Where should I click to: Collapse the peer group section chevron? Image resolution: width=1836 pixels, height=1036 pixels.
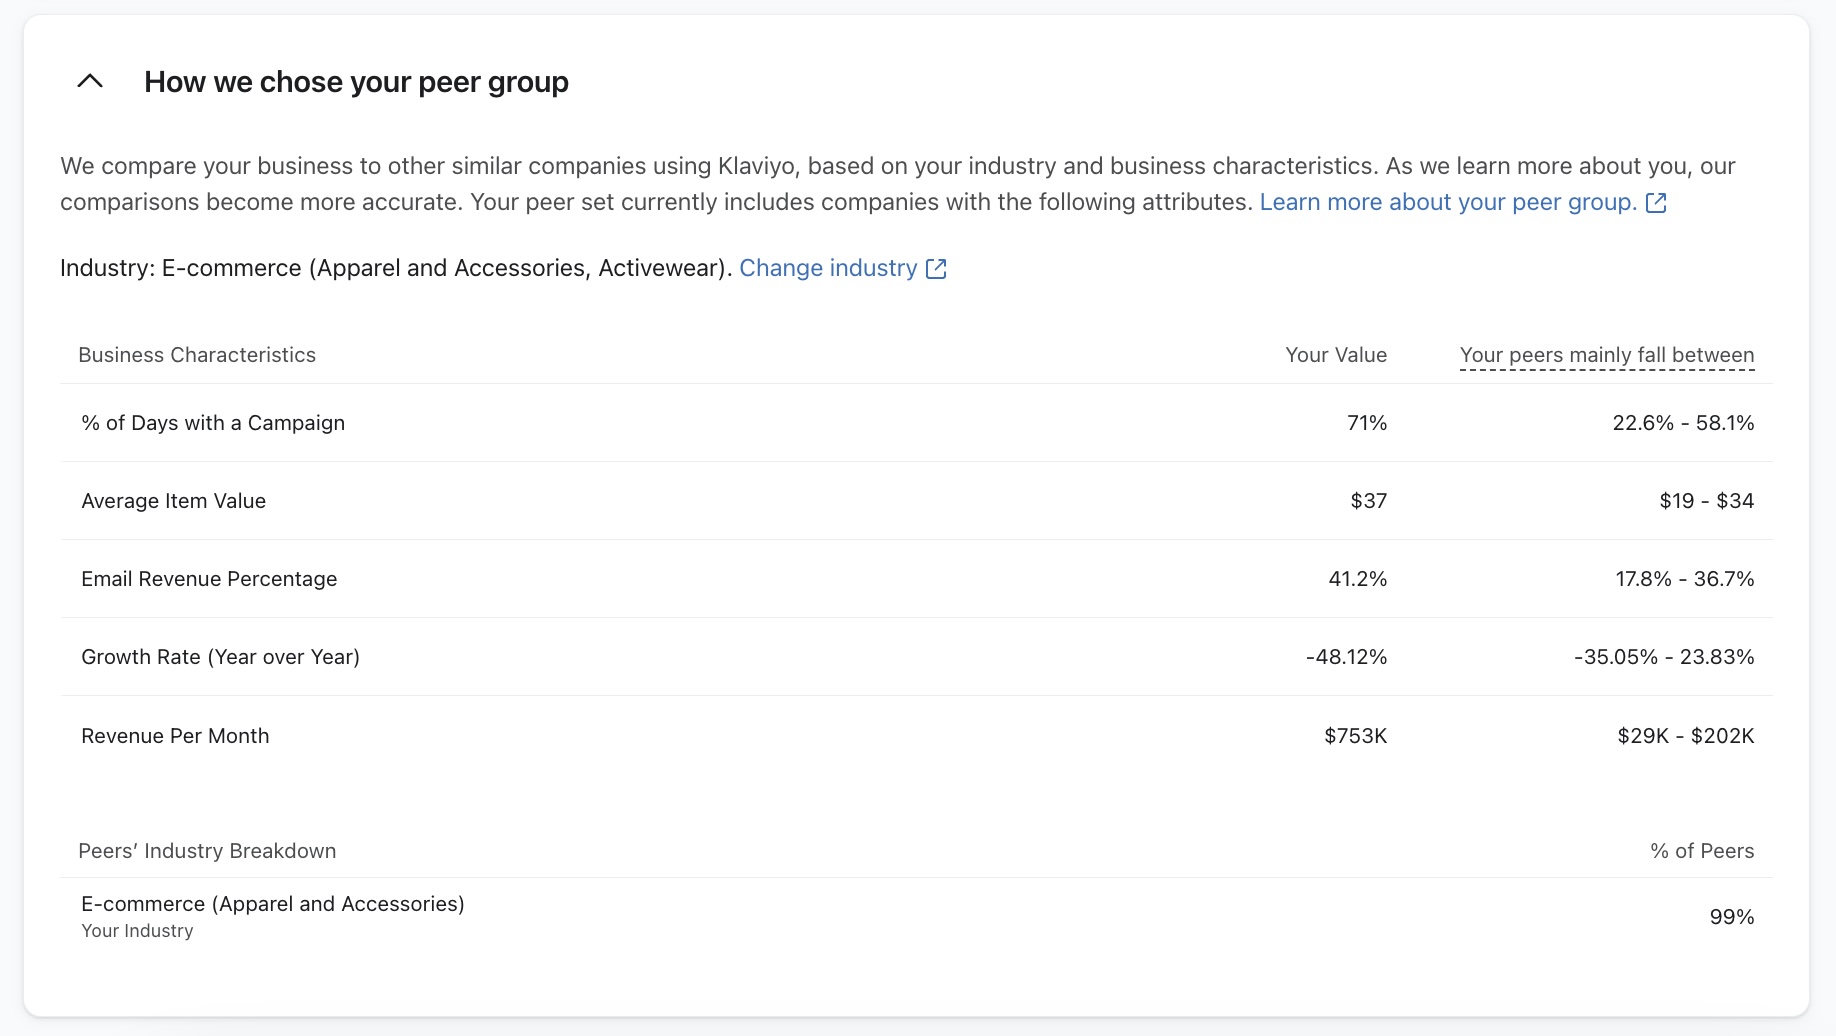(90, 82)
